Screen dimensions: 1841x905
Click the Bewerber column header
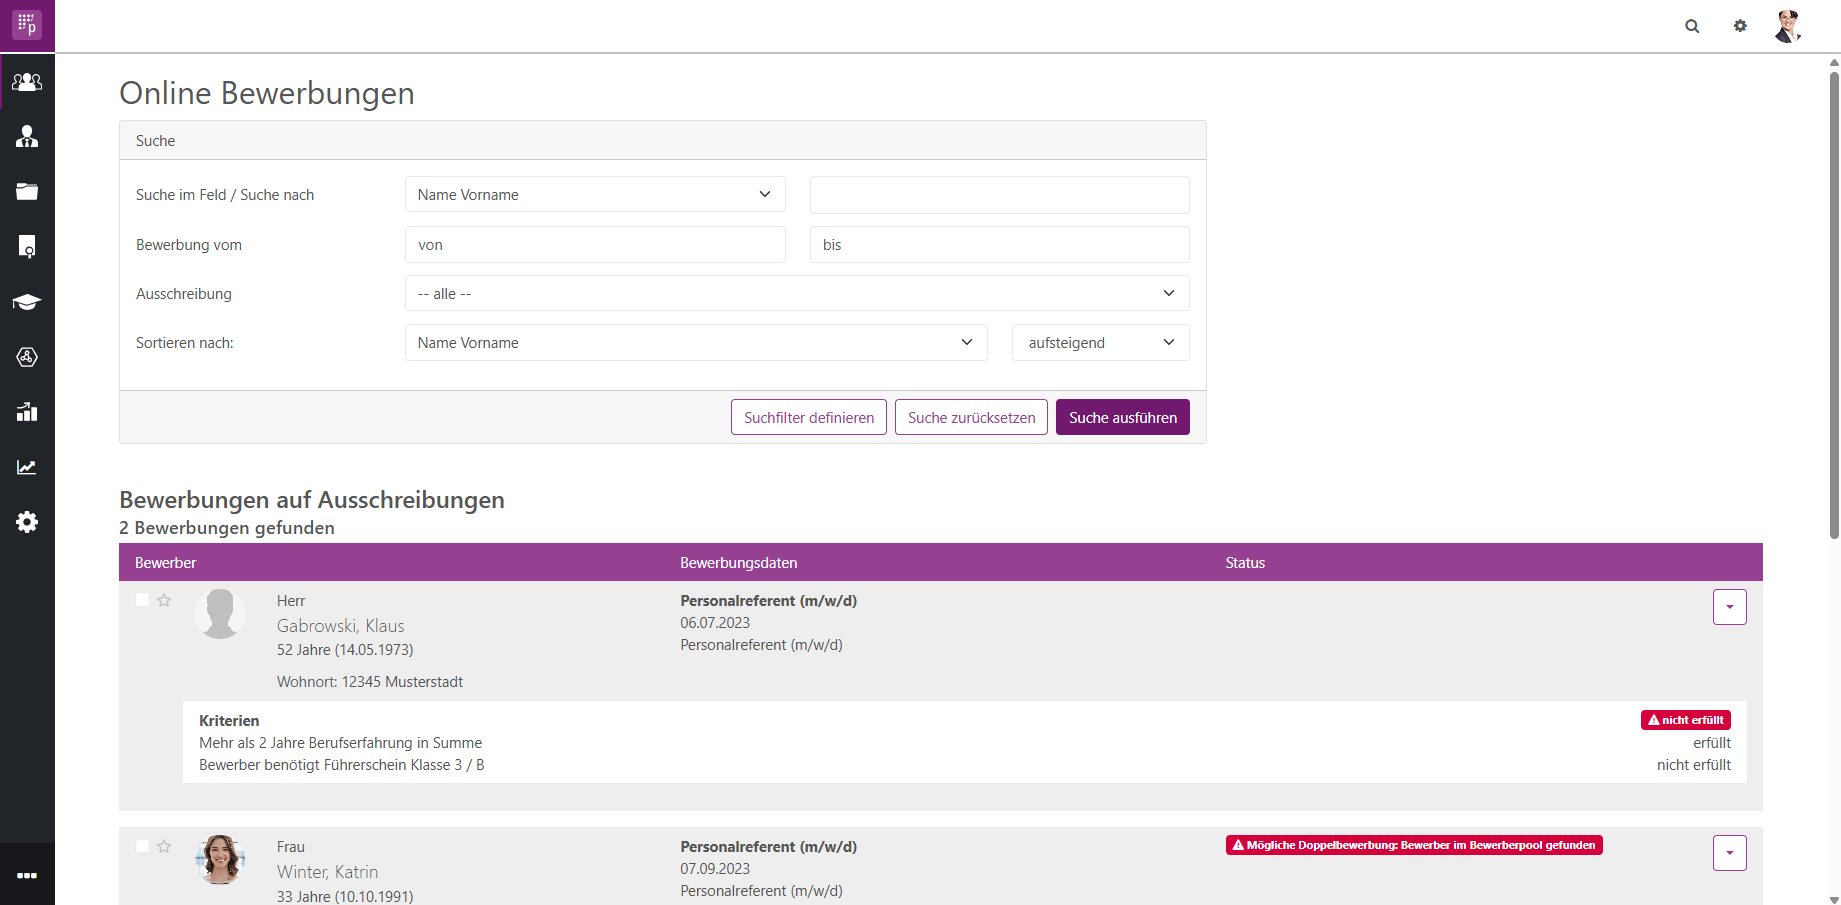tap(165, 563)
